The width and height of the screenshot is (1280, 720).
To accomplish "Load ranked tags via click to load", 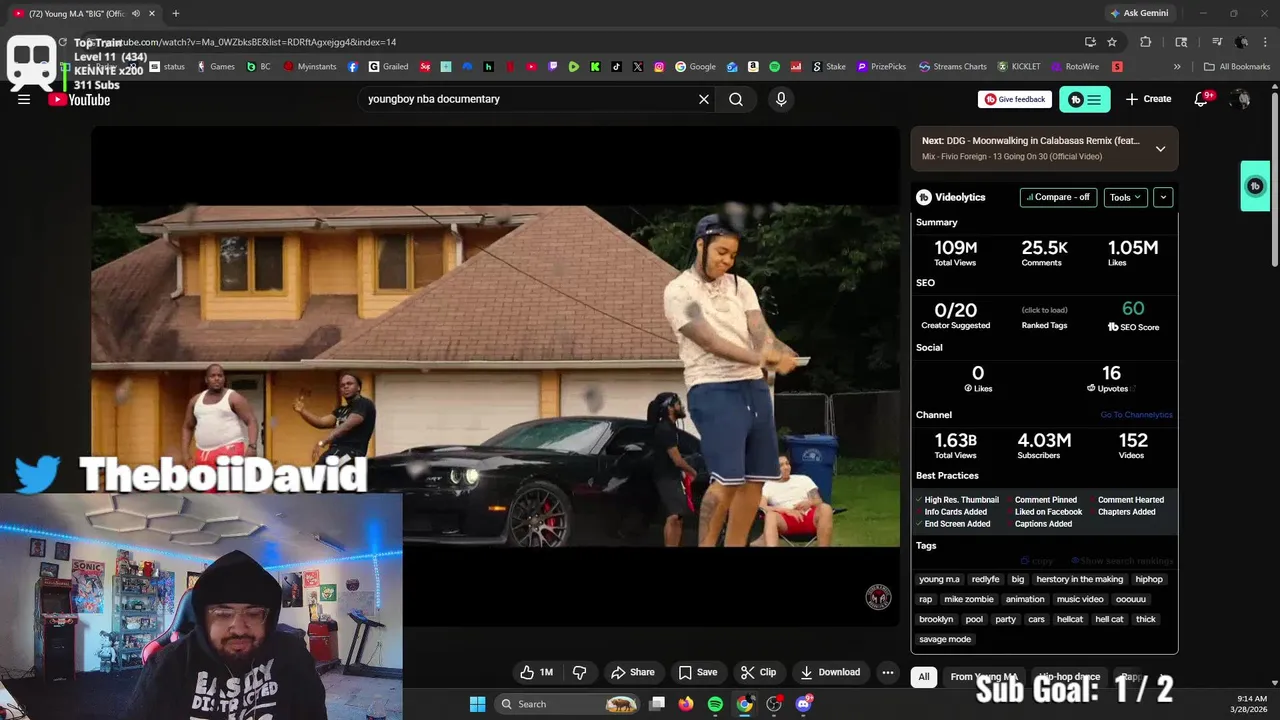I will click(1044, 310).
